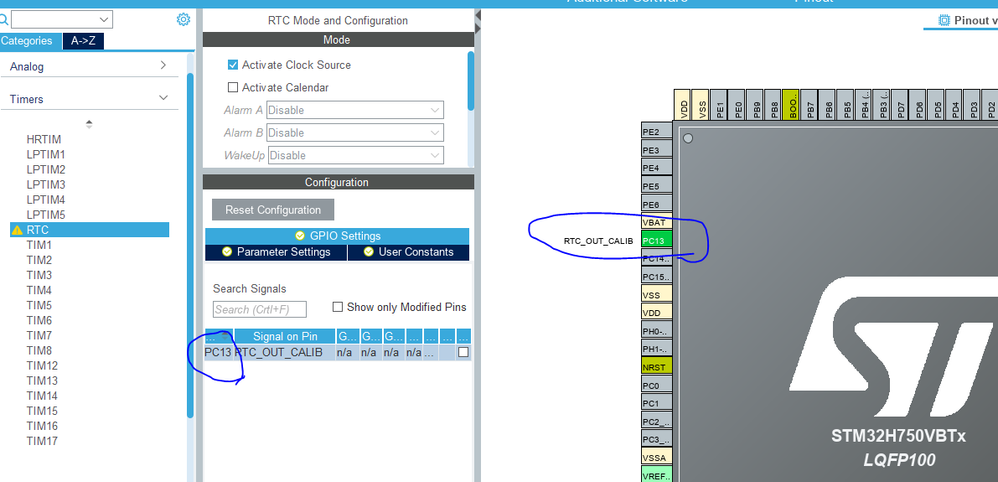Click the categories list vertical scrollbar
The height and width of the screenshot is (482, 998).
pos(190,245)
